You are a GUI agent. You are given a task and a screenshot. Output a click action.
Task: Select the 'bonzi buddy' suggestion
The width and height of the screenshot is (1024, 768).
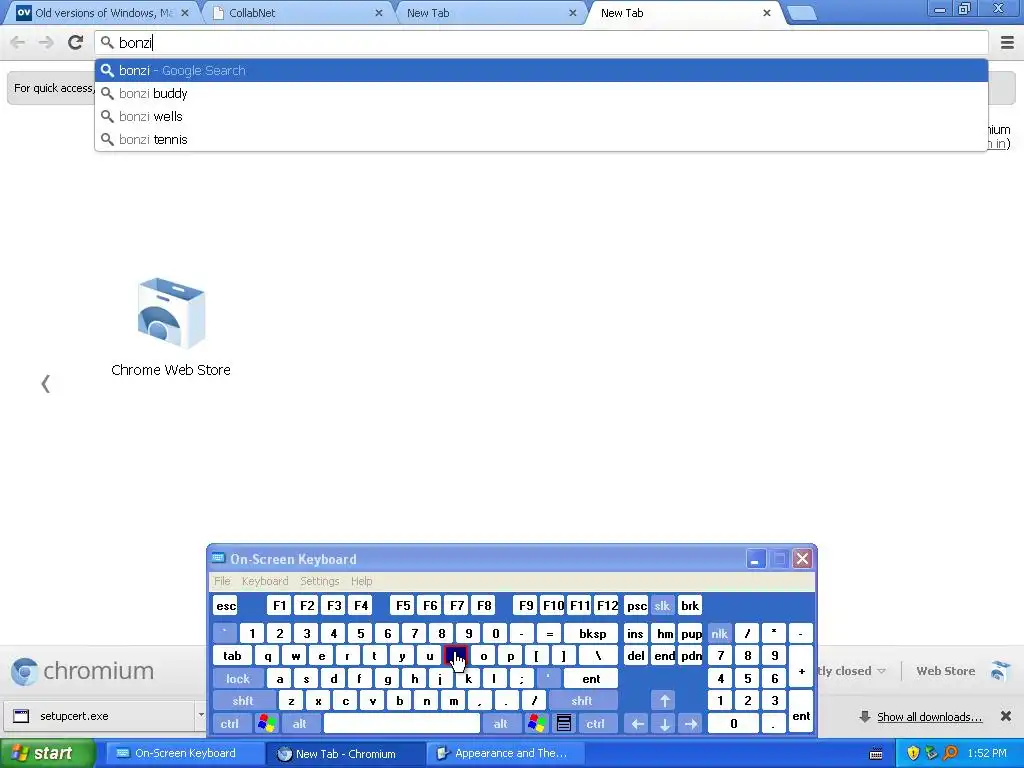point(541,93)
